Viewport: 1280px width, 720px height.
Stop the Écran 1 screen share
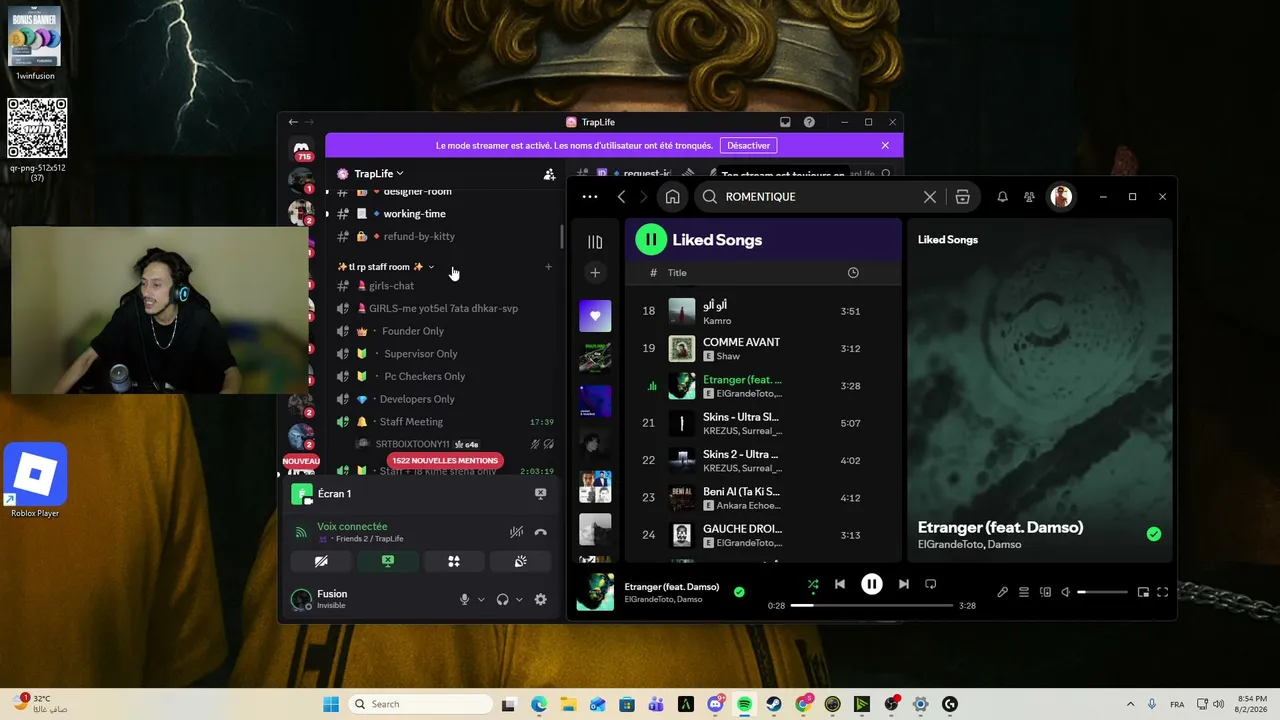[540, 494]
